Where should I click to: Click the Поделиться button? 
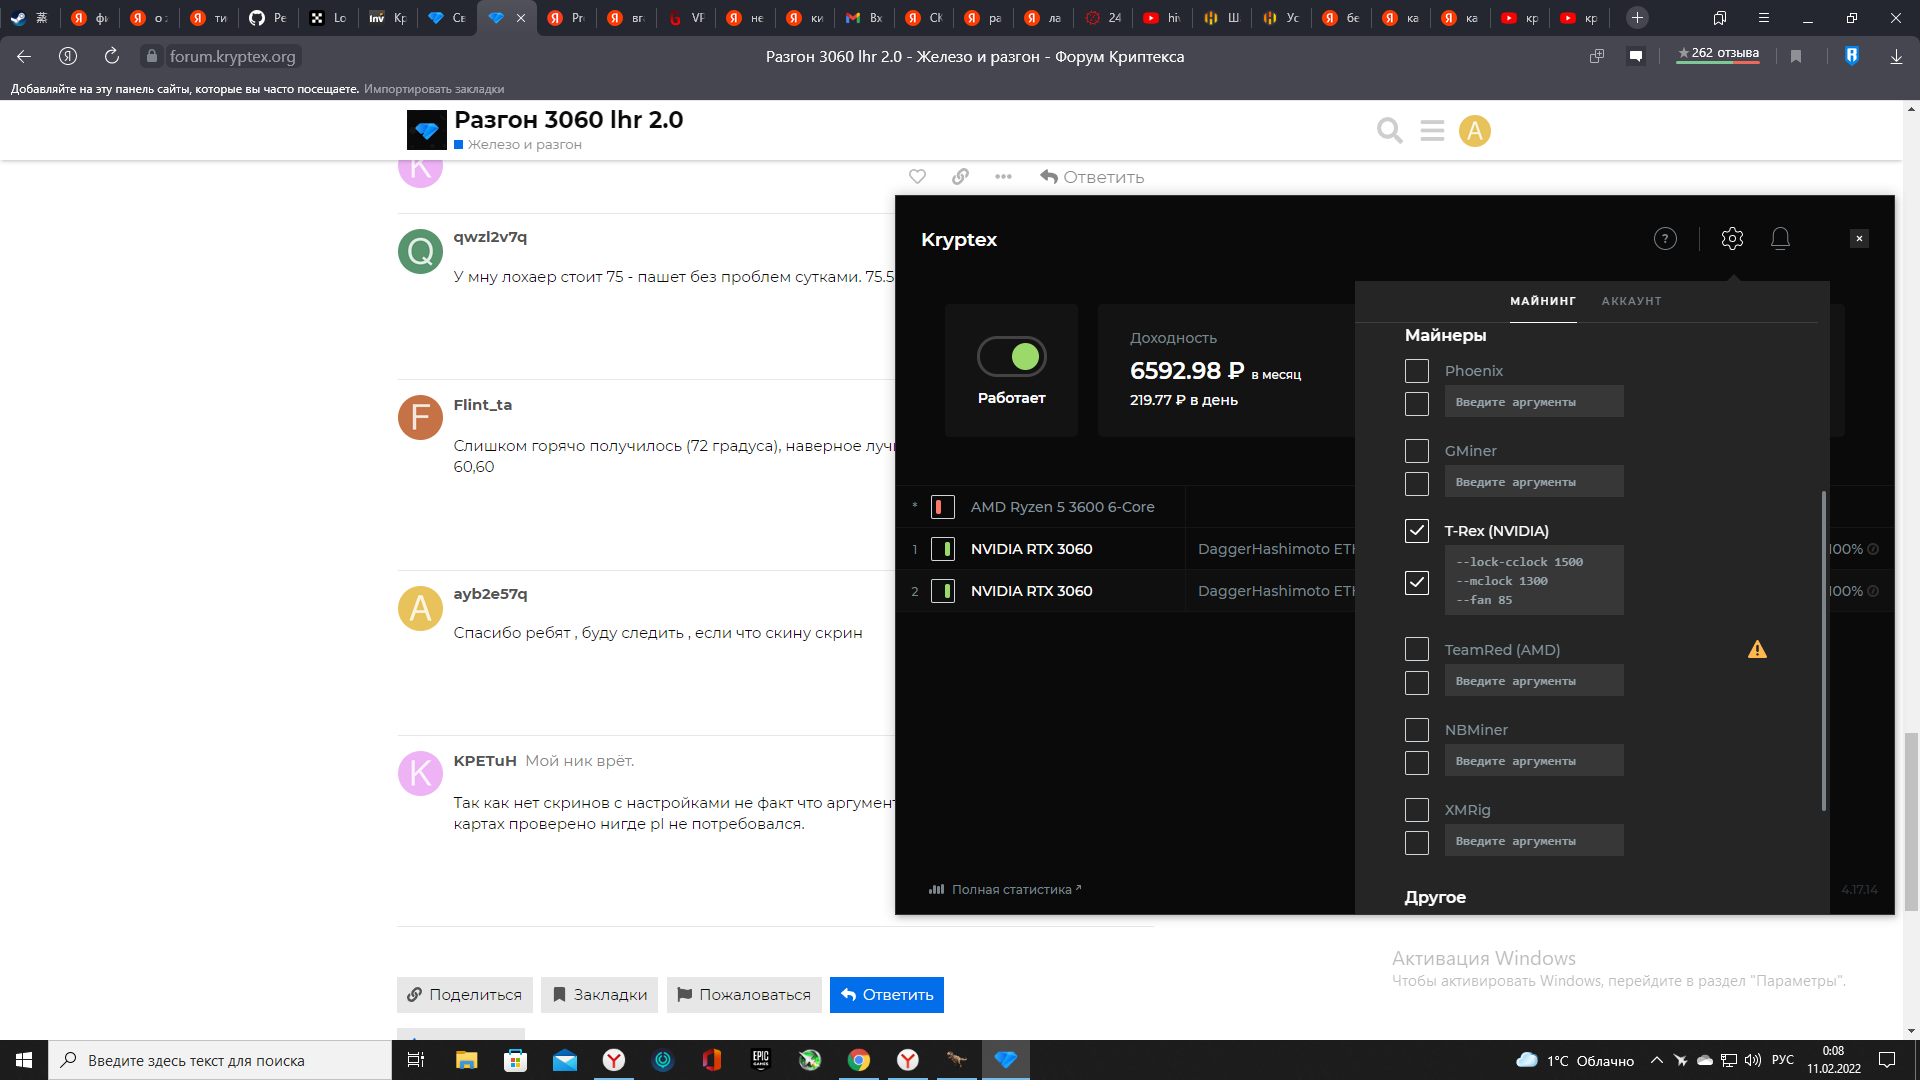pos(465,995)
